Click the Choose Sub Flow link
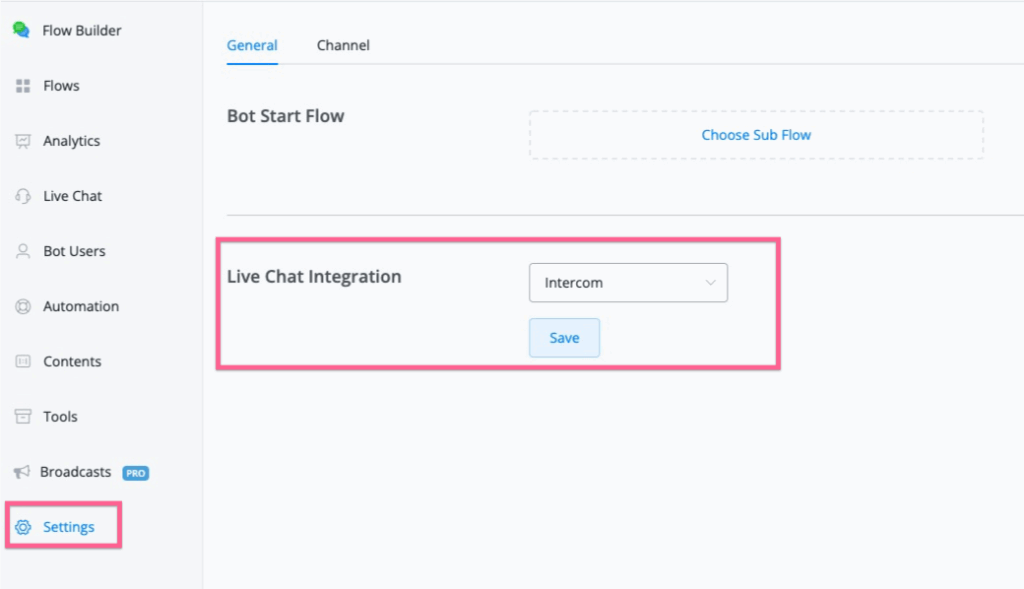 (x=756, y=135)
